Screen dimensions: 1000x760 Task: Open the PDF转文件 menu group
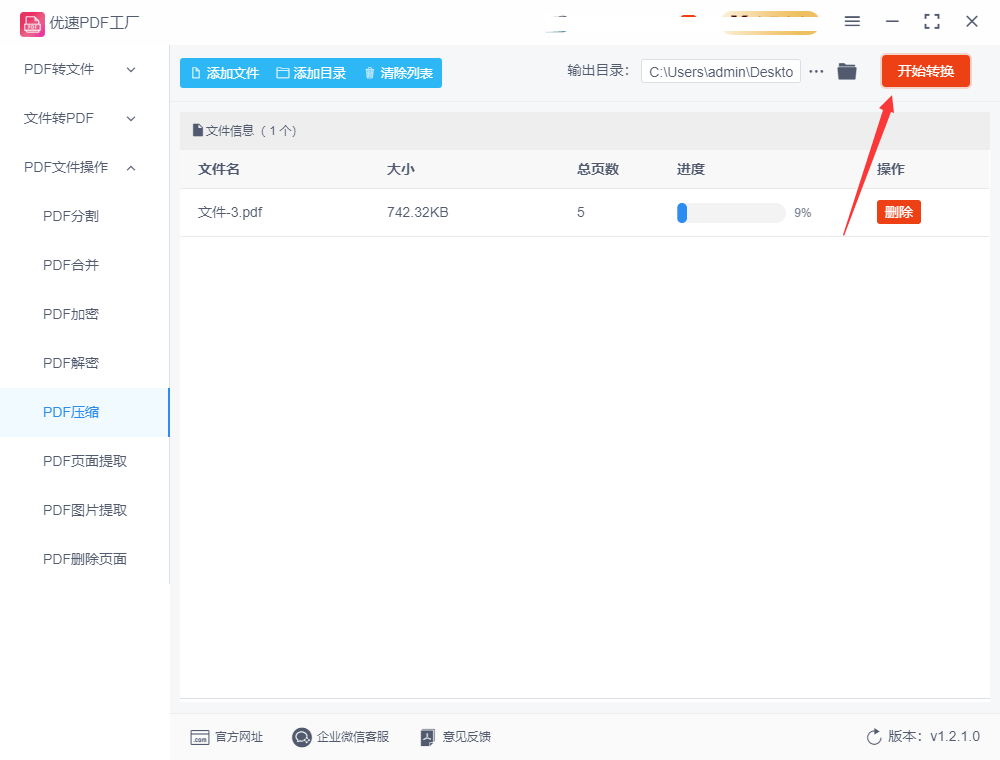pyautogui.click(x=84, y=69)
